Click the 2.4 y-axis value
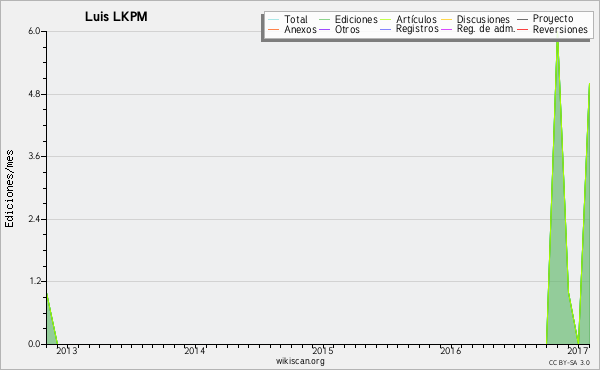The height and width of the screenshot is (370, 600). 34,219
